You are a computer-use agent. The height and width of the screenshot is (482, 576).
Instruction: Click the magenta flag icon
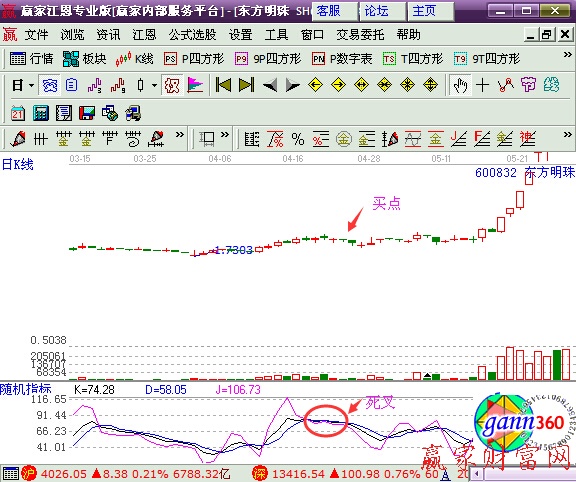(195, 85)
